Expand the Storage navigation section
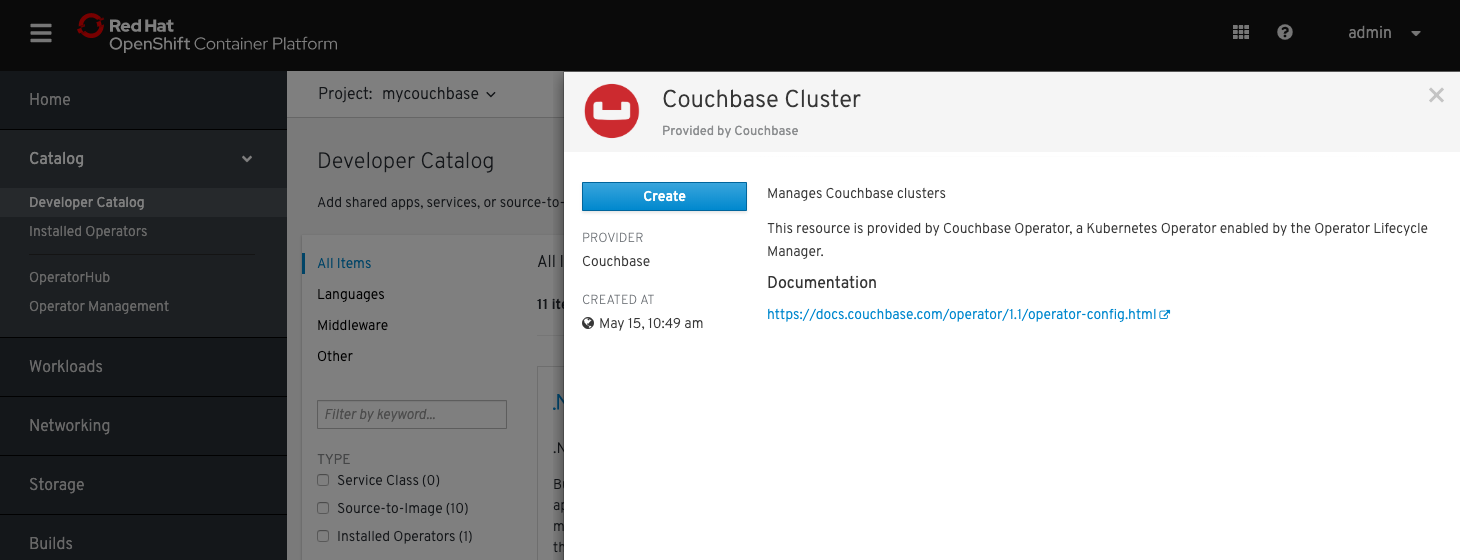1460x560 pixels. click(x=143, y=484)
